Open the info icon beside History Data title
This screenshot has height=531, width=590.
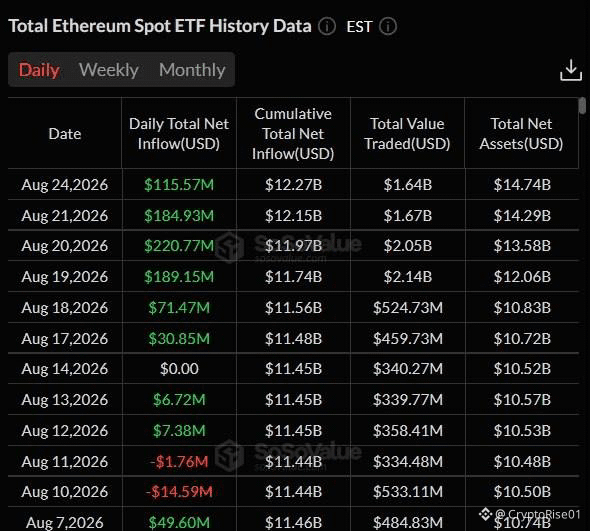coord(327,27)
